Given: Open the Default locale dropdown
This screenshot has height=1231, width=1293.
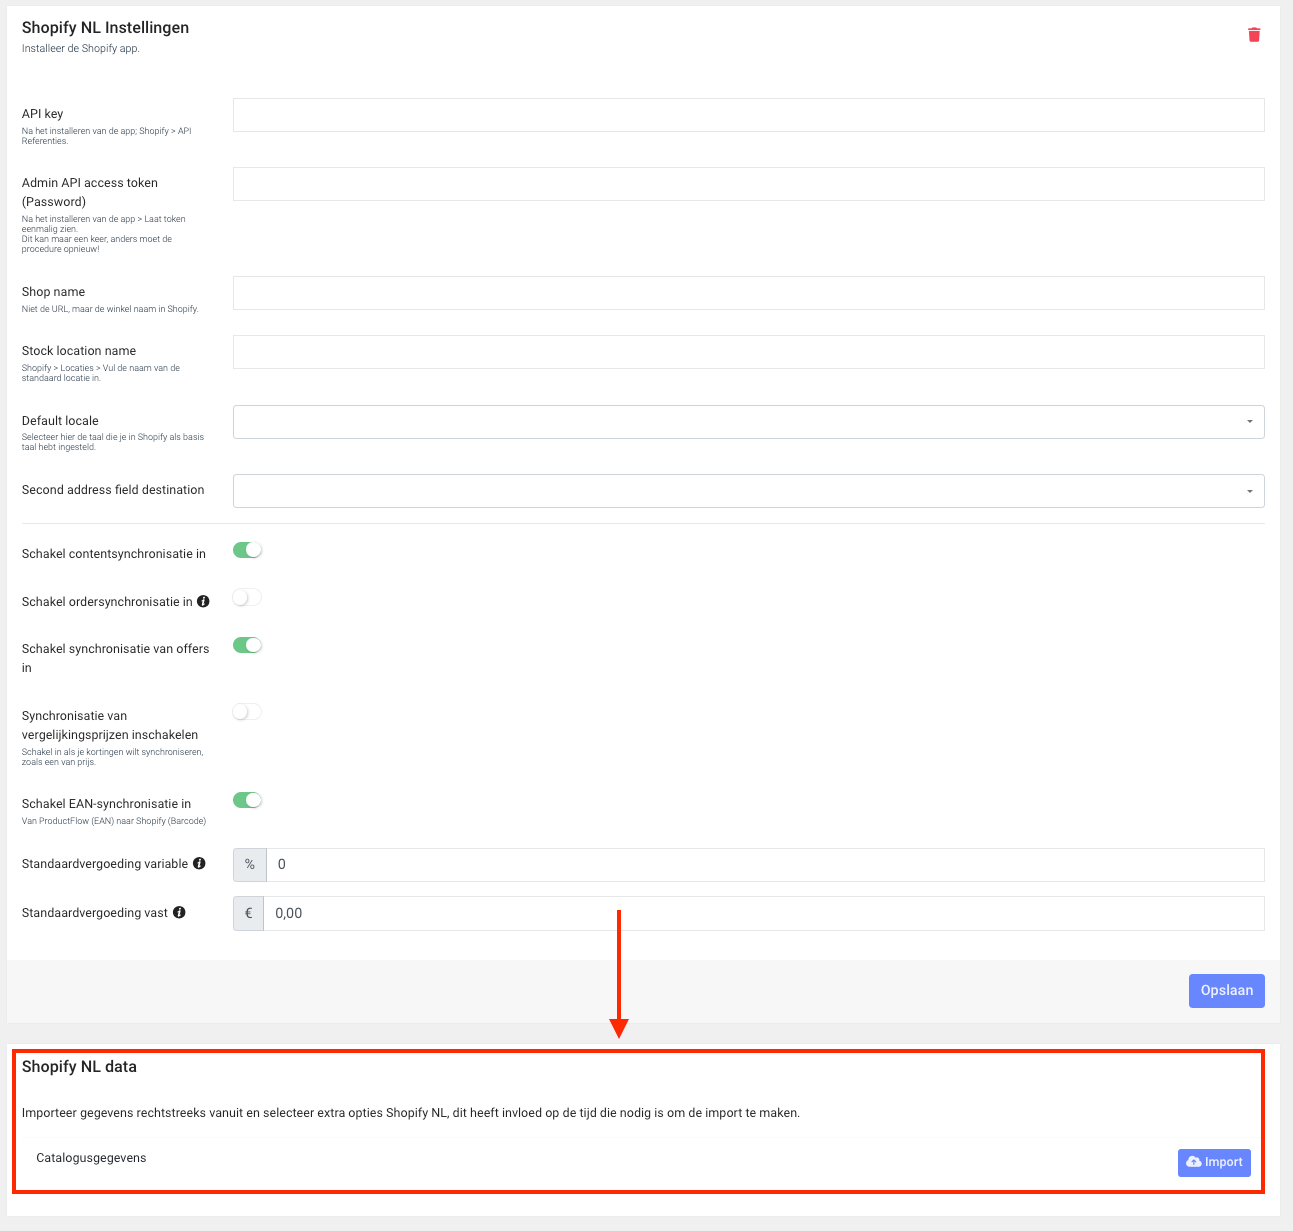Looking at the screenshot, I should (749, 422).
